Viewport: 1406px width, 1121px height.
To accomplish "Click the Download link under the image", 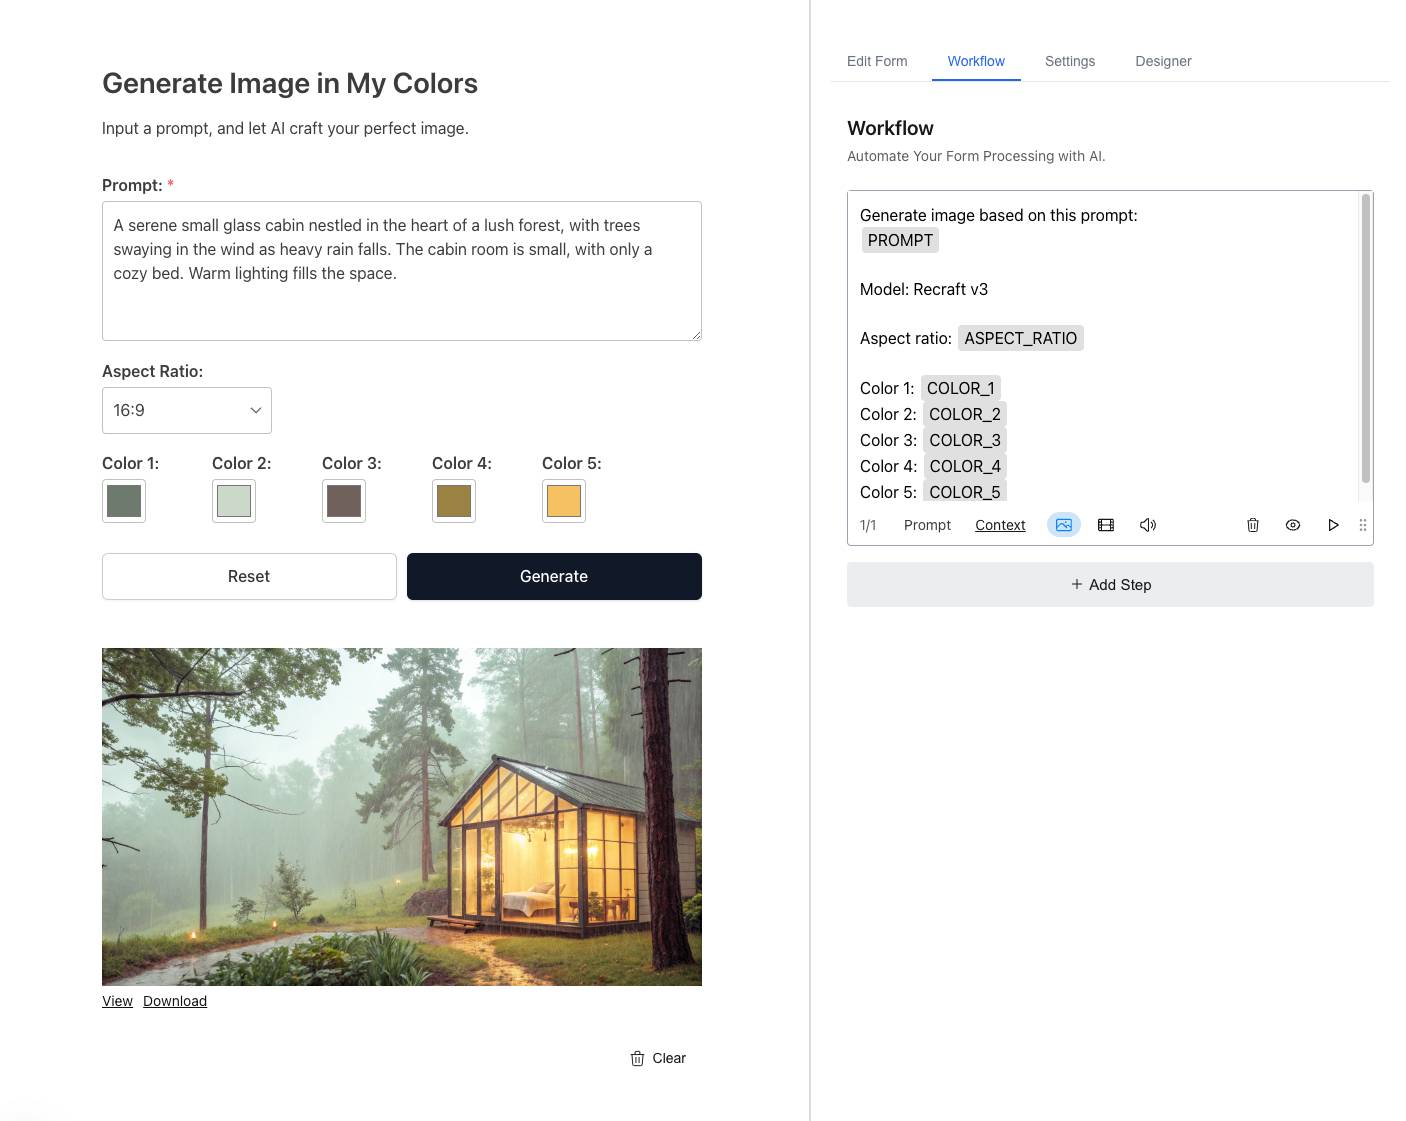I will (175, 1001).
